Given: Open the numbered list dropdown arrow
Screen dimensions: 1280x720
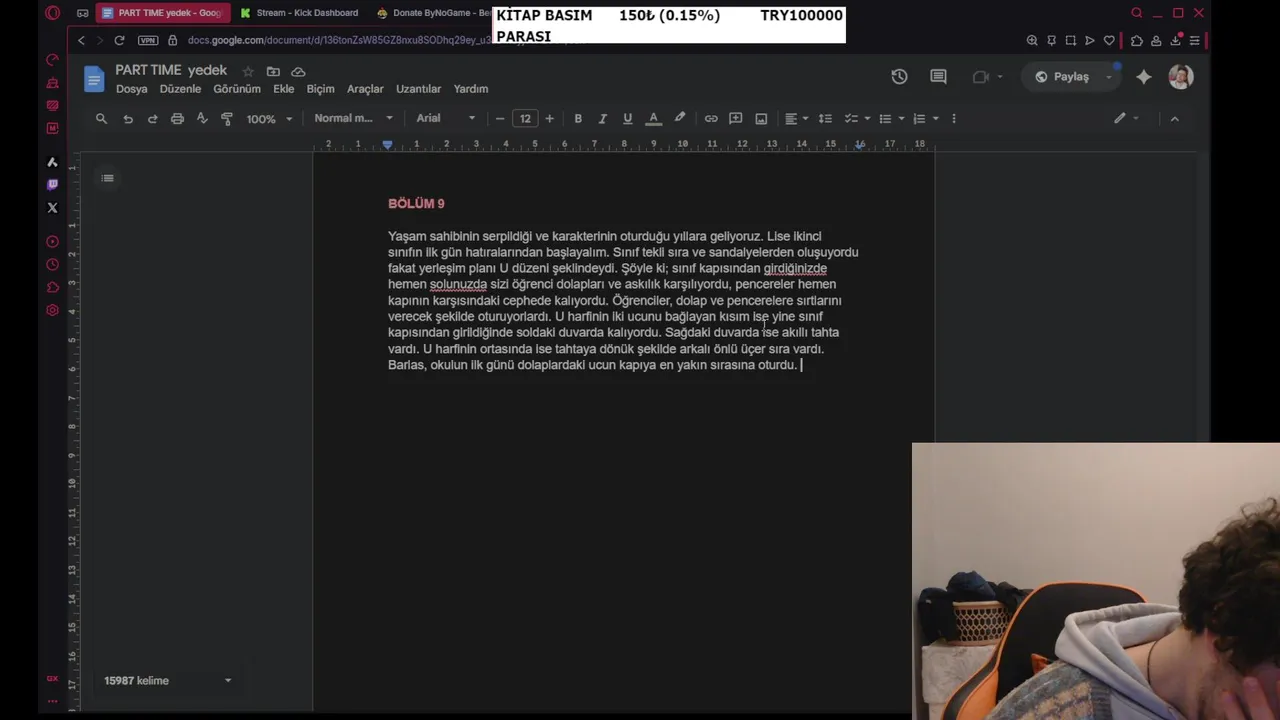Looking at the screenshot, I should click(935, 118).
